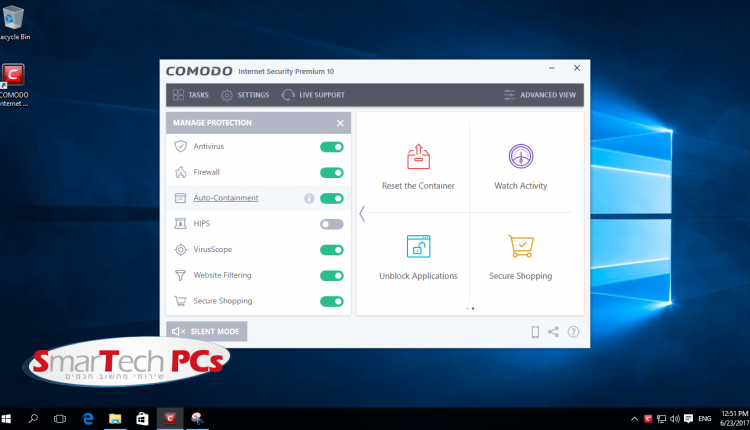The height and width of the screenshot is (430, 750).
Task: Go to previous task page arrow
Action: tap(362, 213)
